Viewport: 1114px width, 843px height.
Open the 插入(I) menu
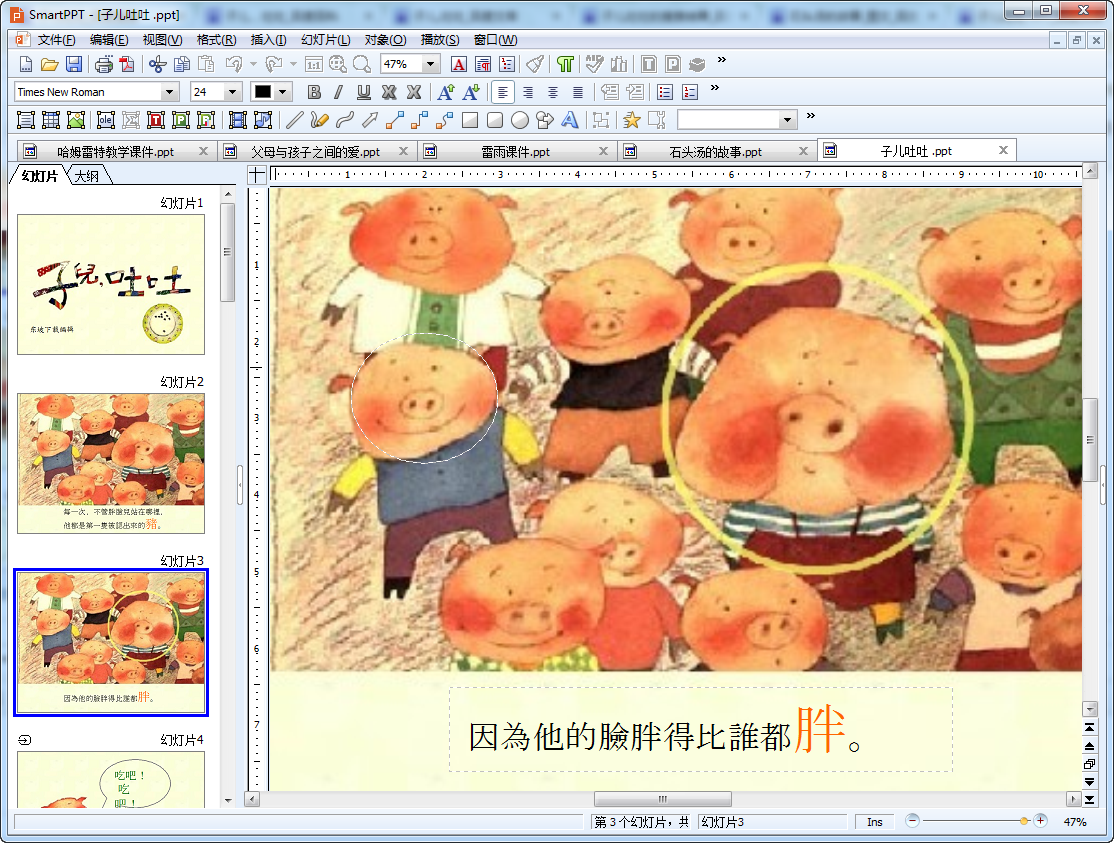268,40
